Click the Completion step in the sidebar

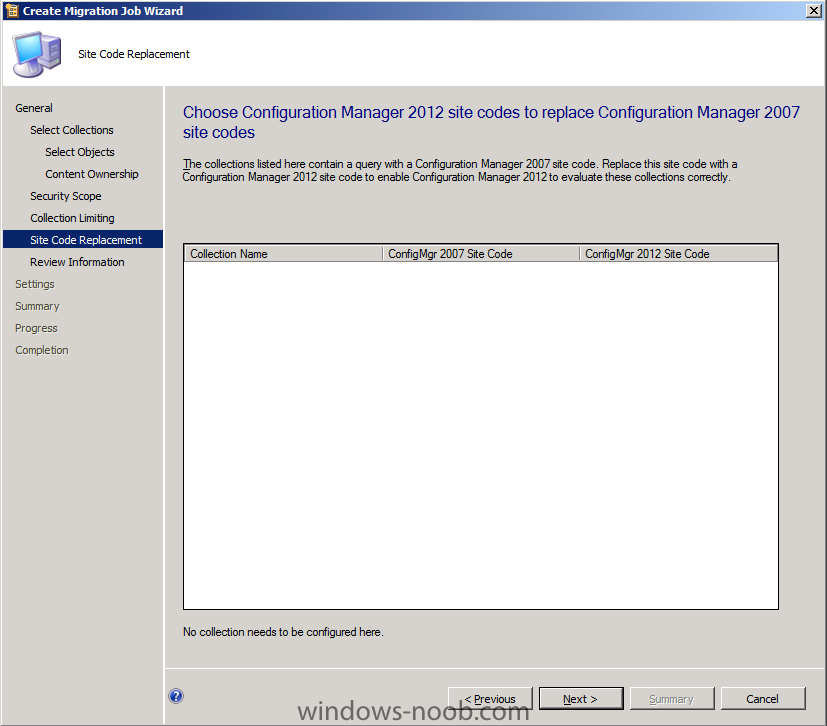tap(42, 350)
